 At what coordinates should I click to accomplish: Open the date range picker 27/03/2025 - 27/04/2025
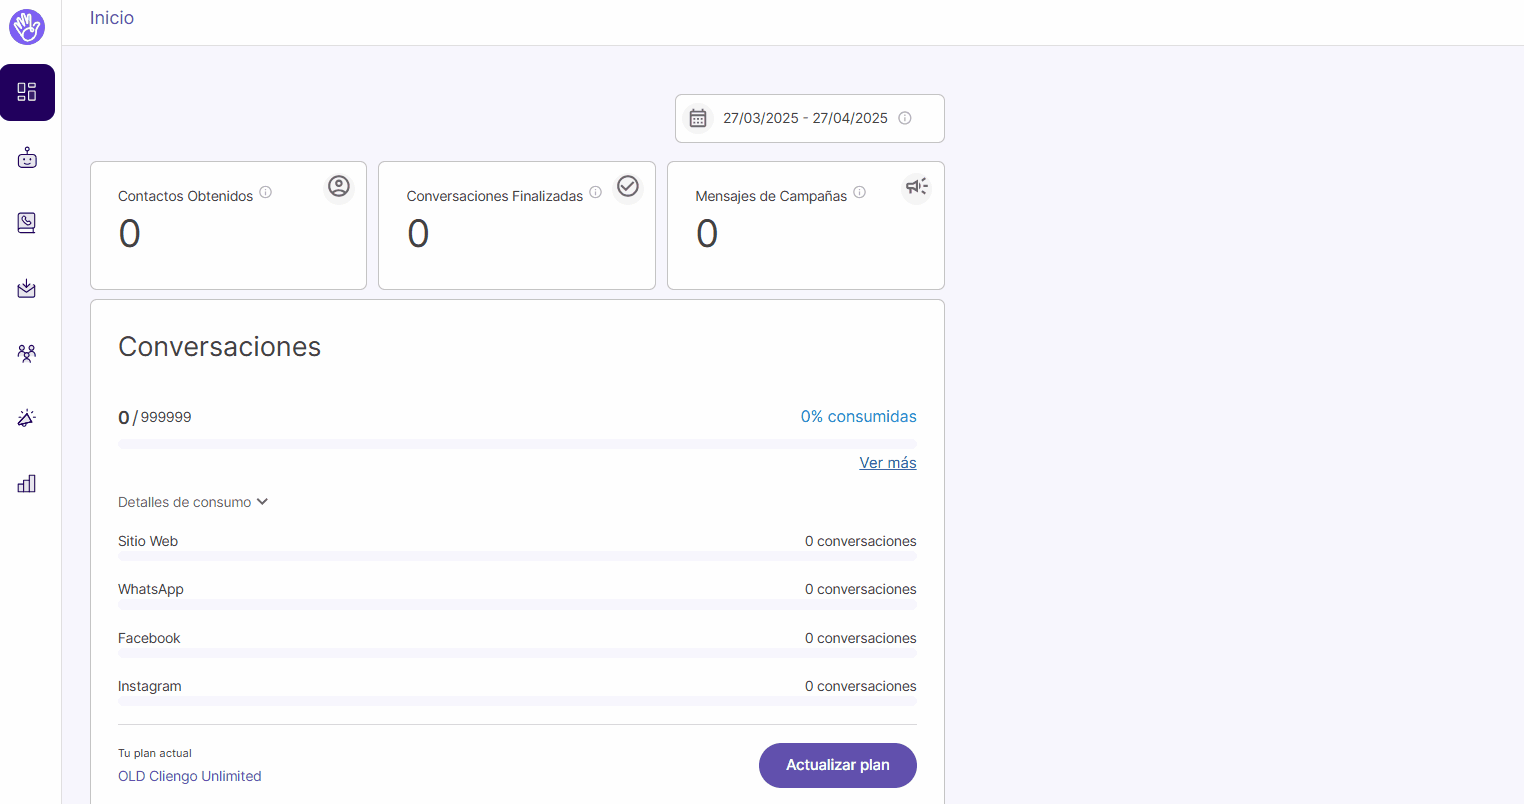pyautogui.click(x=805, y=117)
